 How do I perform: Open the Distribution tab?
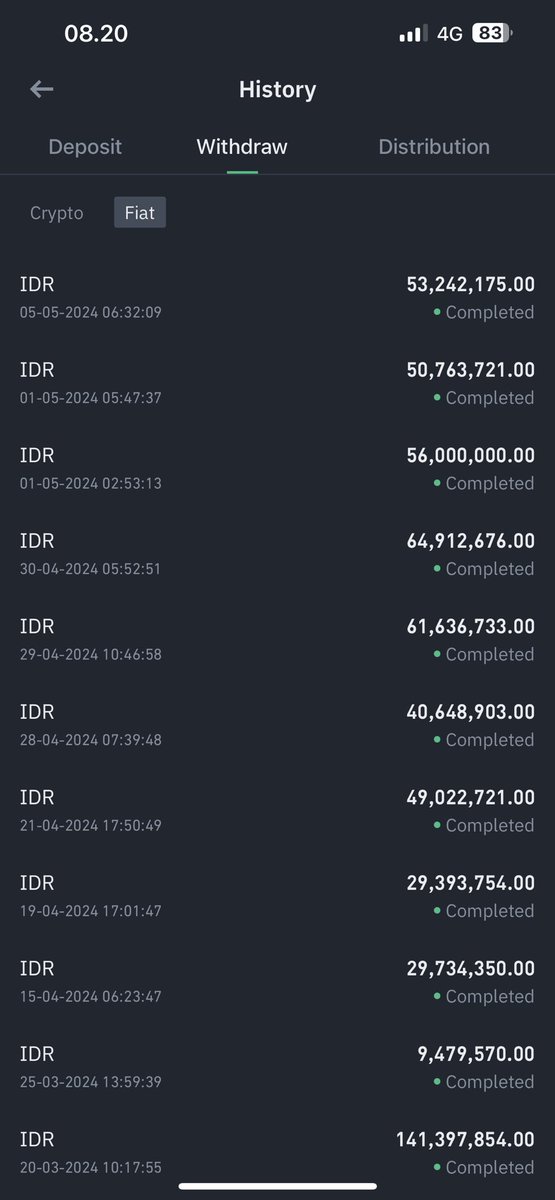tap(434, 147)
